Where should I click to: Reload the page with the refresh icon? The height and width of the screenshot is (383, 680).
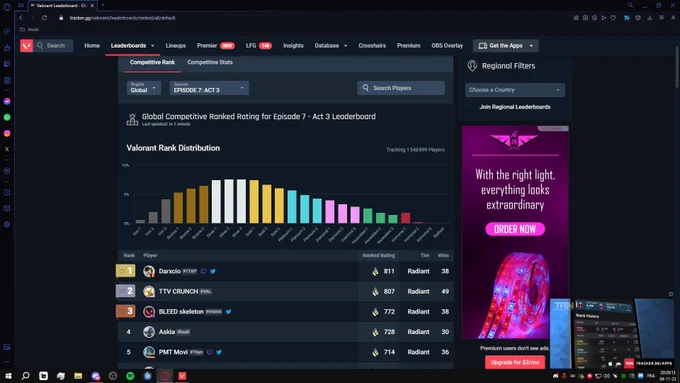click(44, 18)
